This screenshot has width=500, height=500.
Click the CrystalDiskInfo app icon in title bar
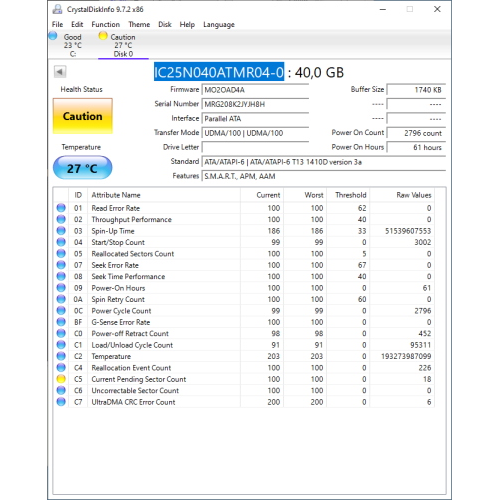coord(57,9)
